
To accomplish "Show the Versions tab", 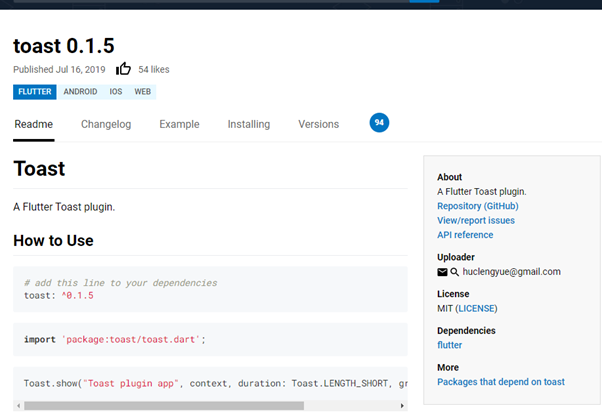I will (318, 125).
